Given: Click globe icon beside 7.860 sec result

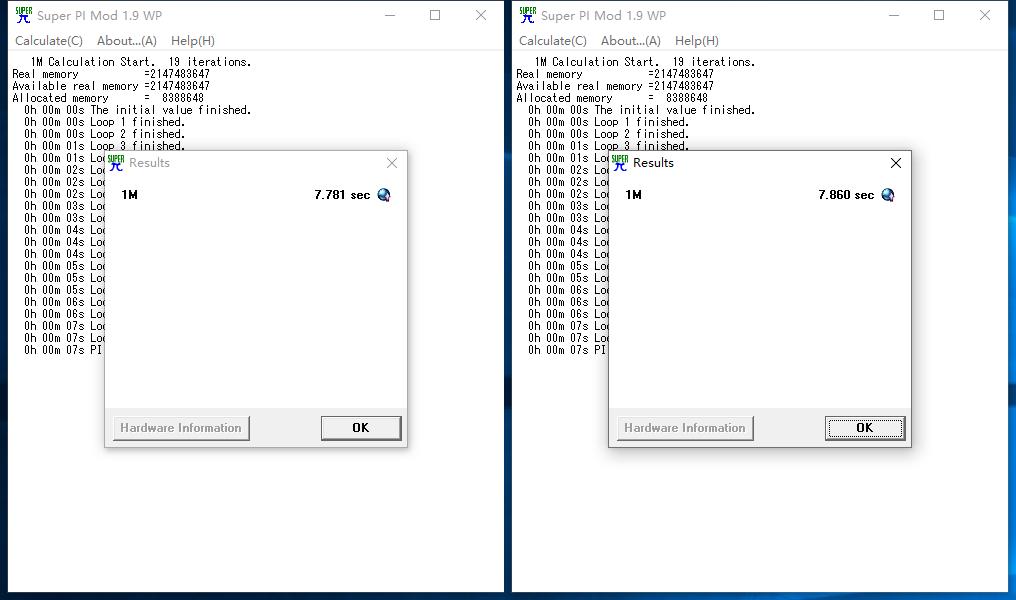Looking at the screenshot, I should [x=888, y=195].
